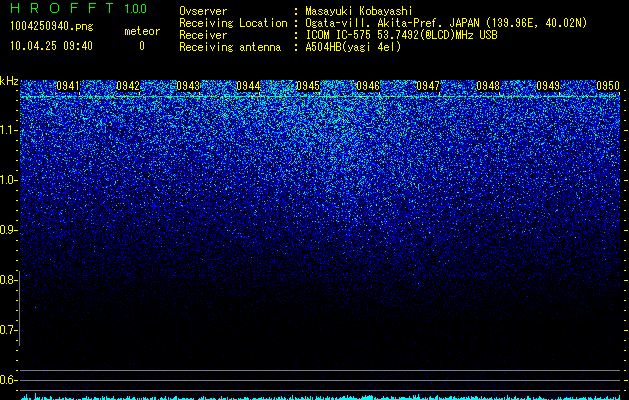629x400 pixels.
Task: Click the kHz axis unit label
Action: click(x=9, y=81)
